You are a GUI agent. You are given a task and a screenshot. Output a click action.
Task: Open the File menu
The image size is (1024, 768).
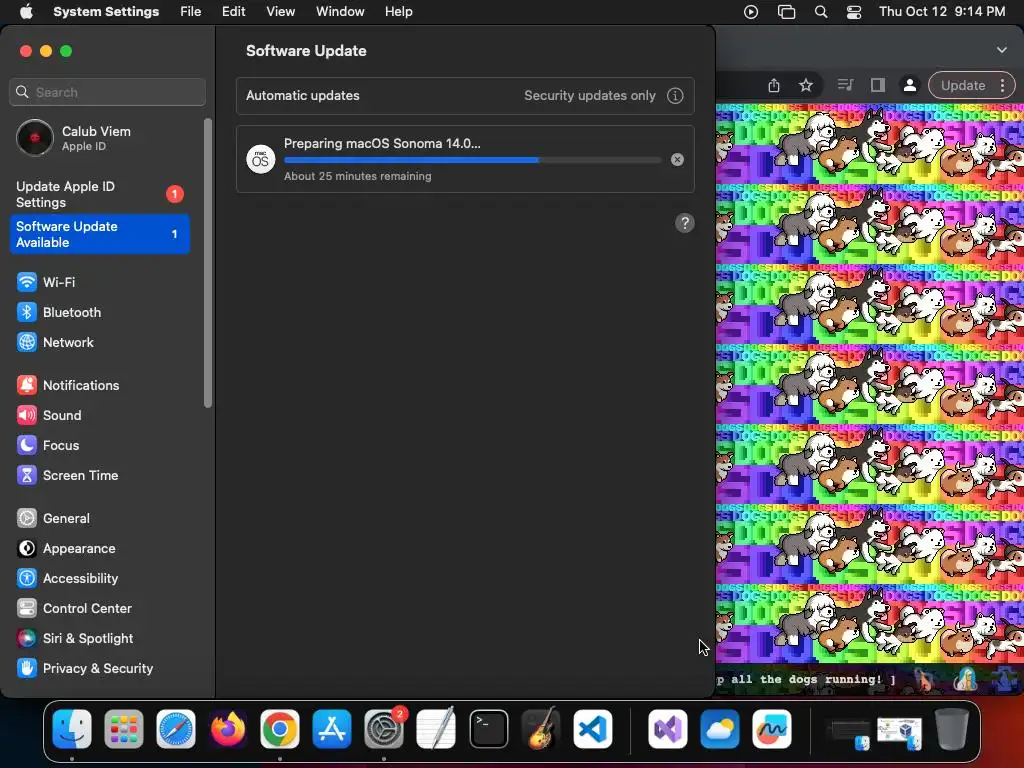[x=191, y=12]
